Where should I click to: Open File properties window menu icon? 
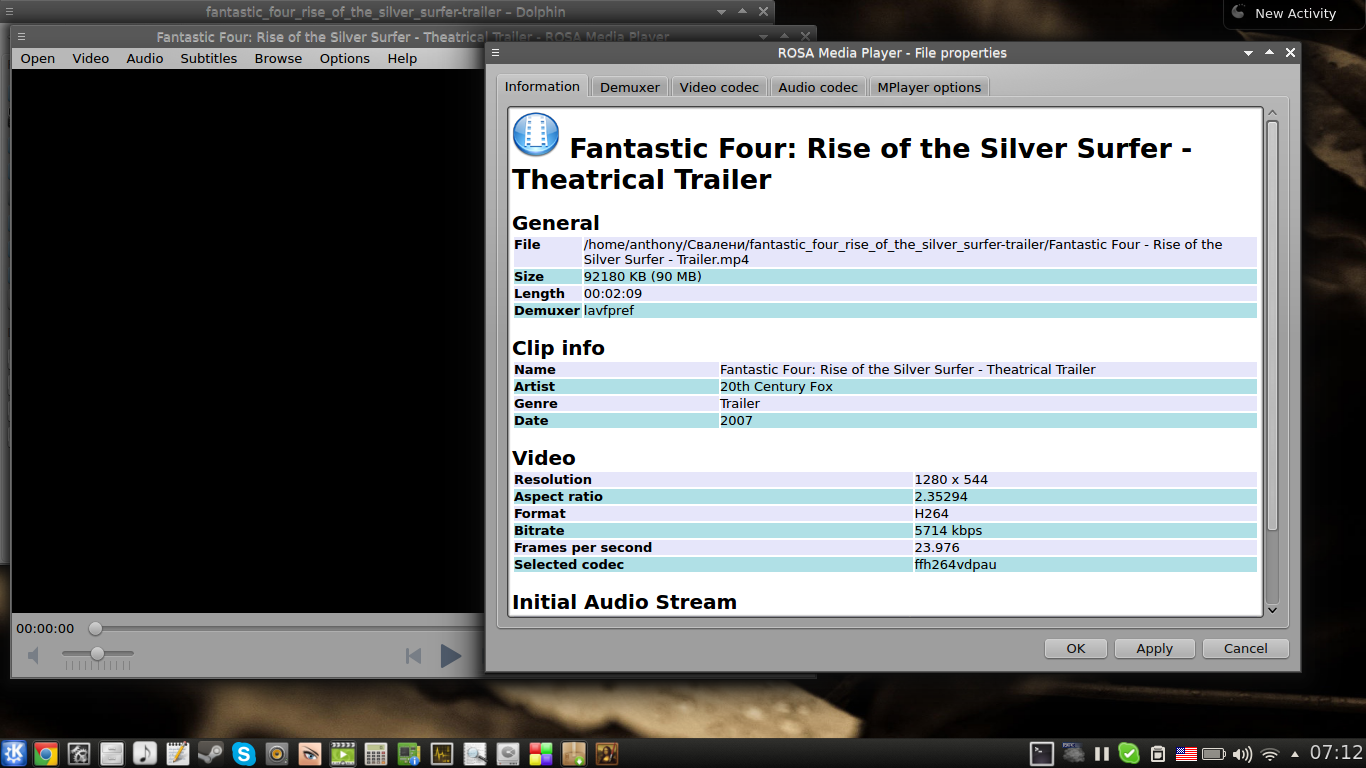496,52
